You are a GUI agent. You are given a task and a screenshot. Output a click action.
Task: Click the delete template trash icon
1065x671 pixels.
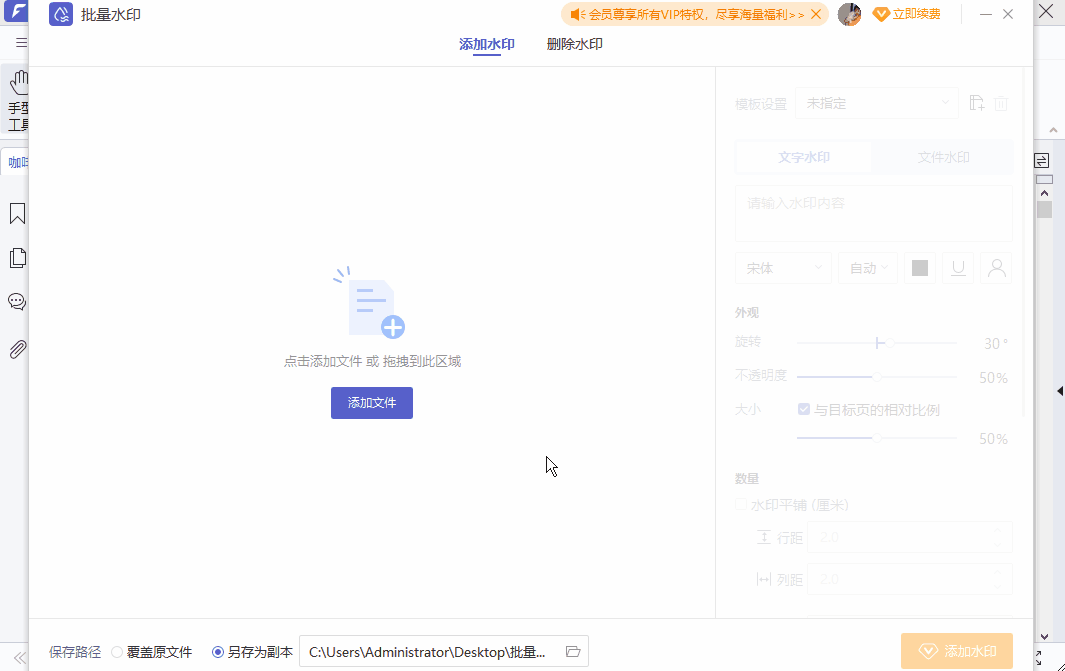pyautogui.click(x=1001, y=102)
